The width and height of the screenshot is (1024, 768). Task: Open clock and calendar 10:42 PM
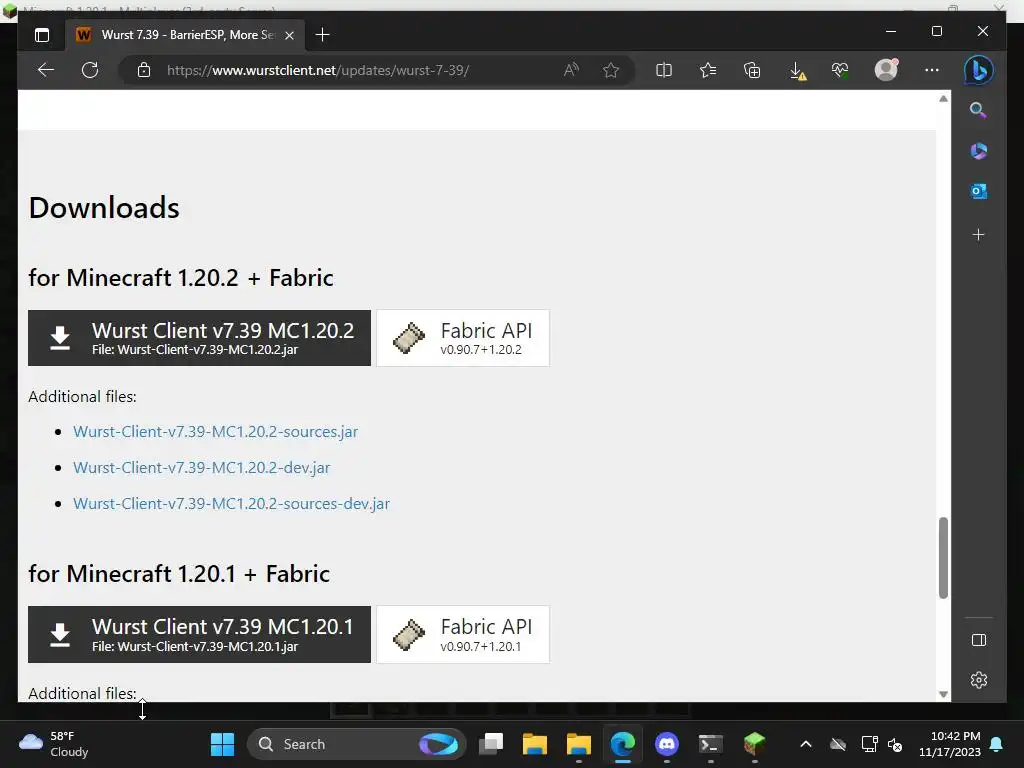click(950, 744)
